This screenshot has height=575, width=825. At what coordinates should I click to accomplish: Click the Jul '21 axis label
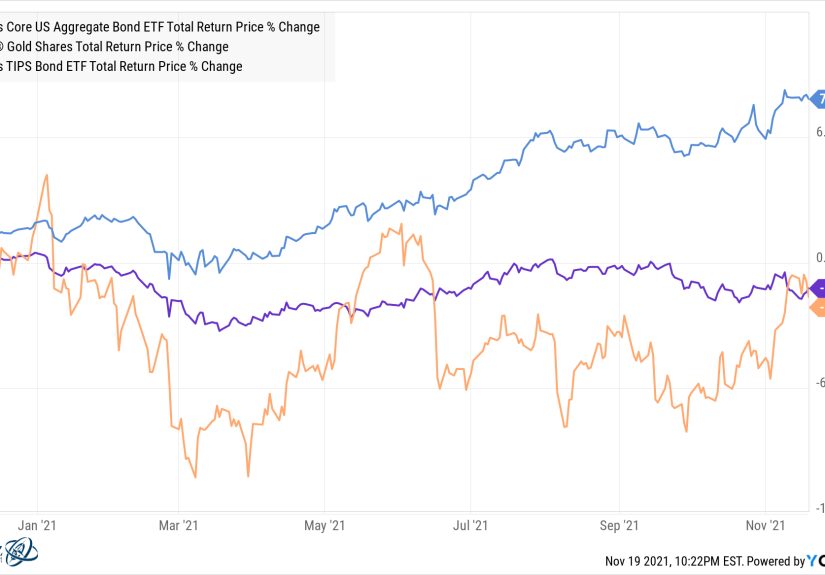[x=470, y=524]
